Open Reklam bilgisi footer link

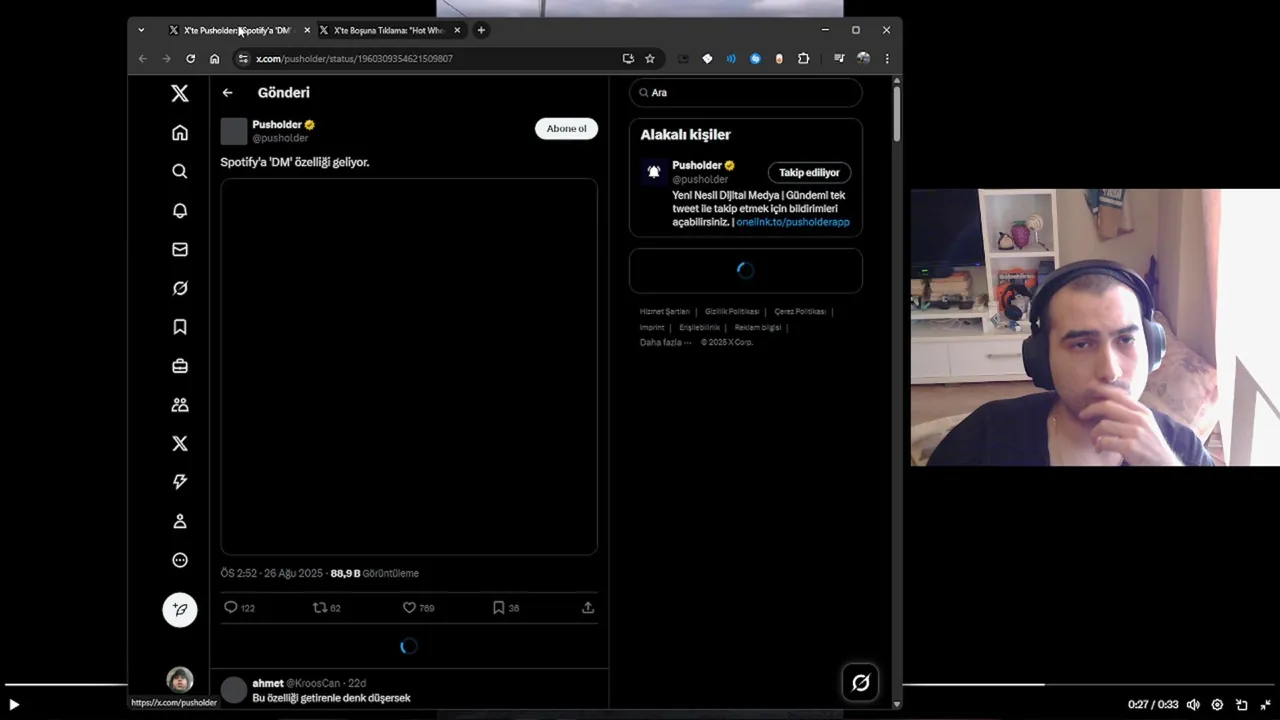(x=758, y=327)
